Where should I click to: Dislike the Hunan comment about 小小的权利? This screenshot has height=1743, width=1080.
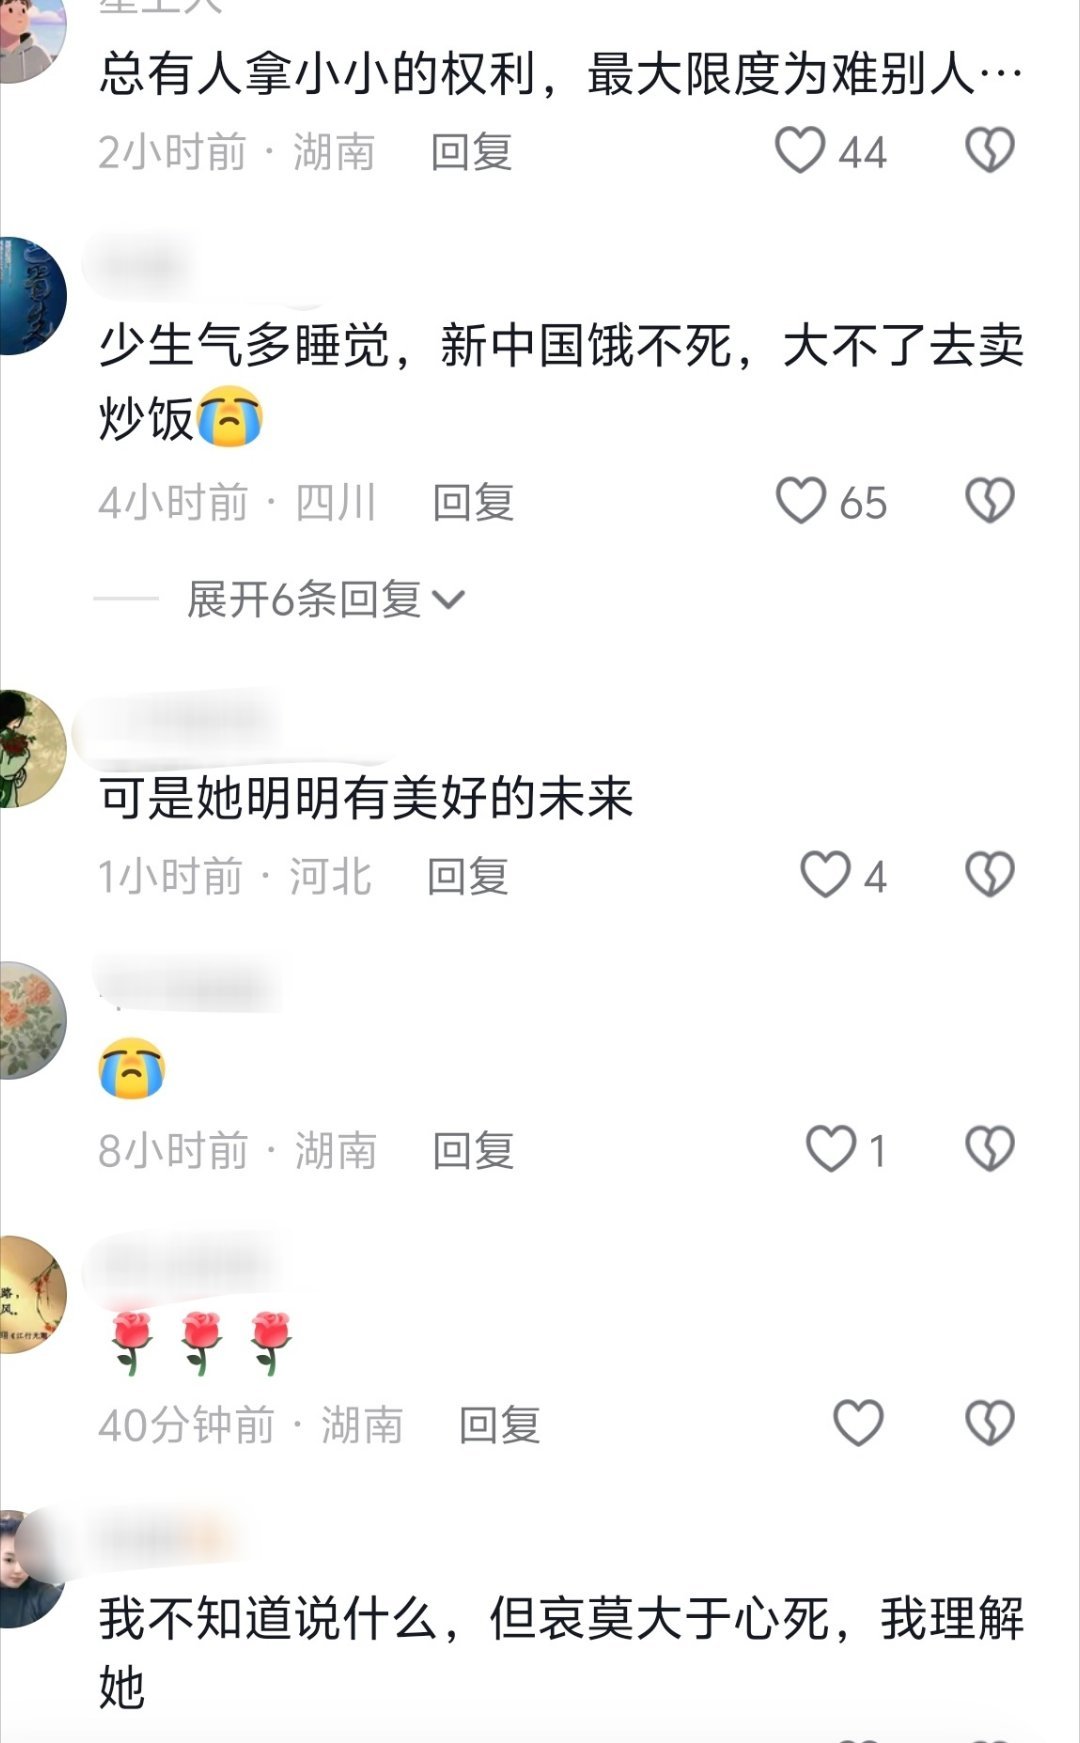[990, 151]
